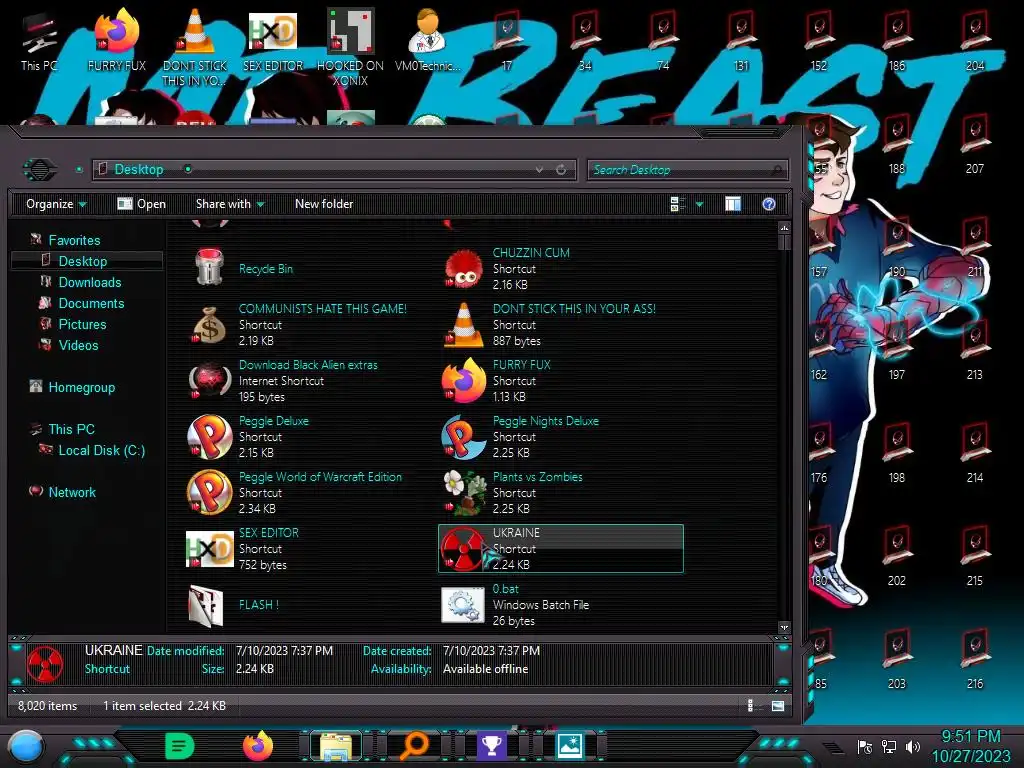The height and width of the screenshot is (768, 1024).
Task: Click the Start orb button
Action: pyautogui.click(x=26, y=747)
